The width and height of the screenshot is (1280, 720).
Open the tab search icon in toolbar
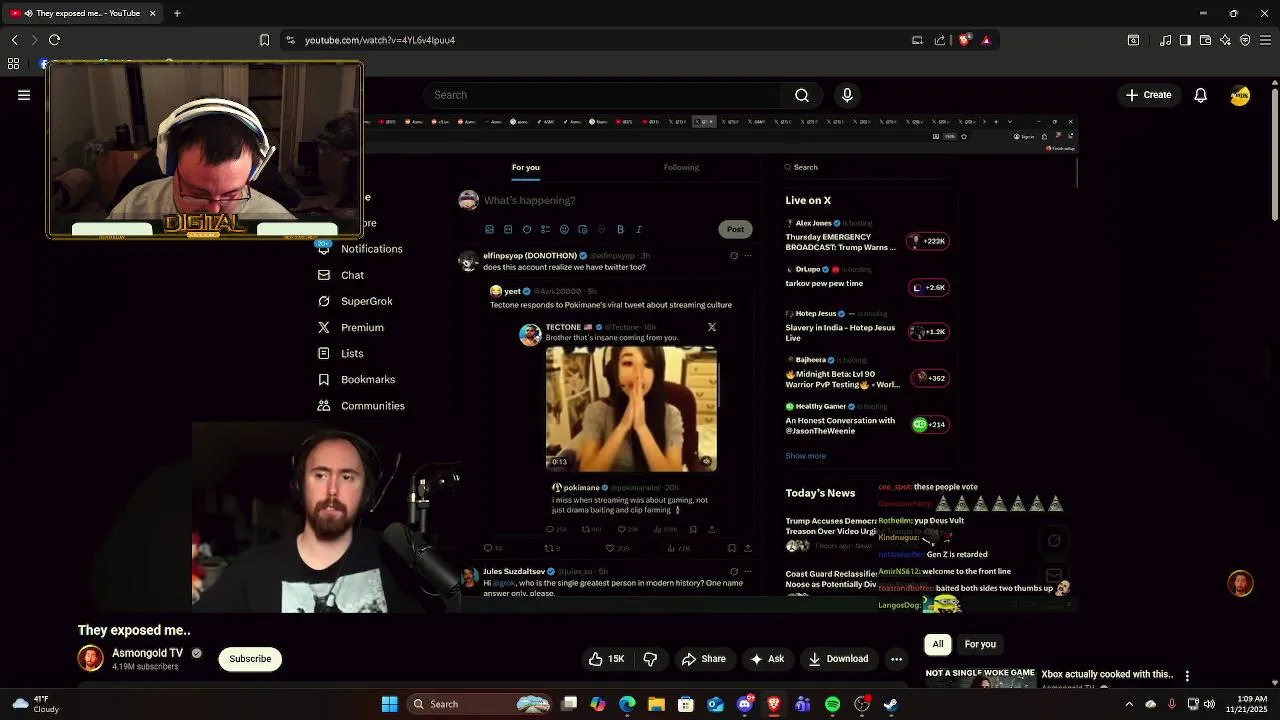pyautogui.click(x=1133, y=40)
